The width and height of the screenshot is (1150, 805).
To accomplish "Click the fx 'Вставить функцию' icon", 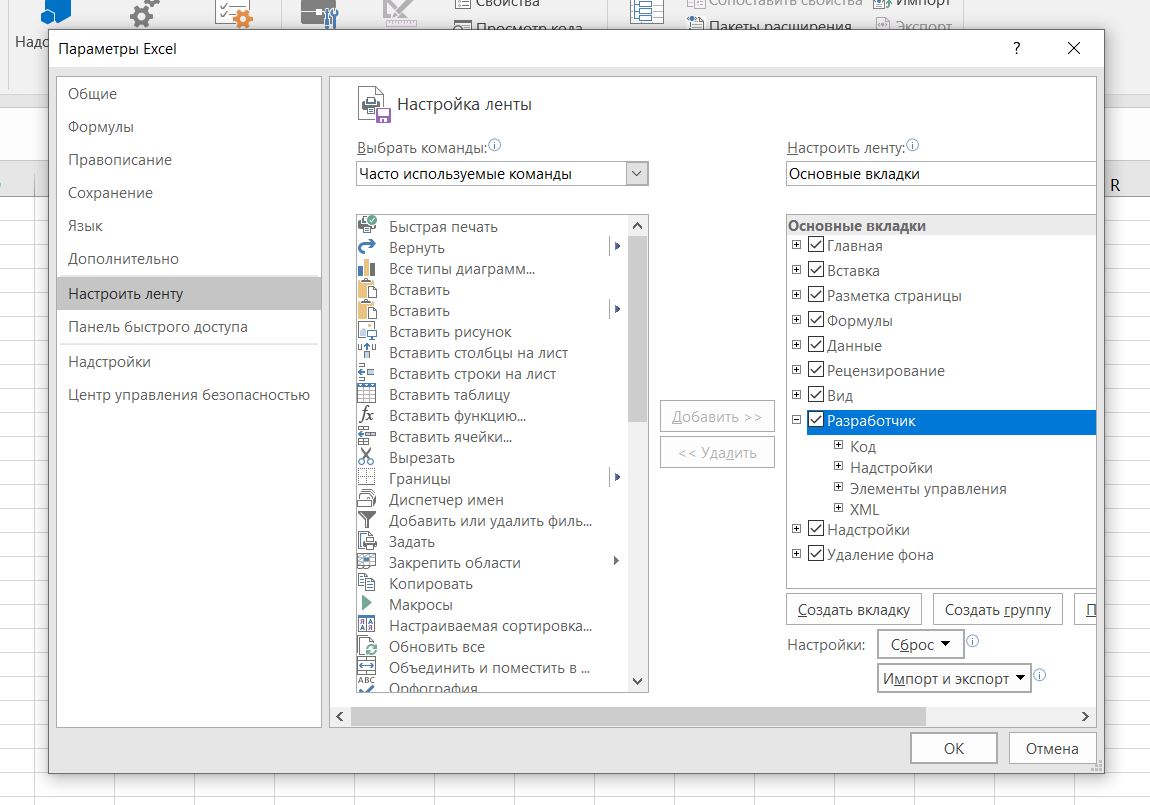I will tap(367, 415).
